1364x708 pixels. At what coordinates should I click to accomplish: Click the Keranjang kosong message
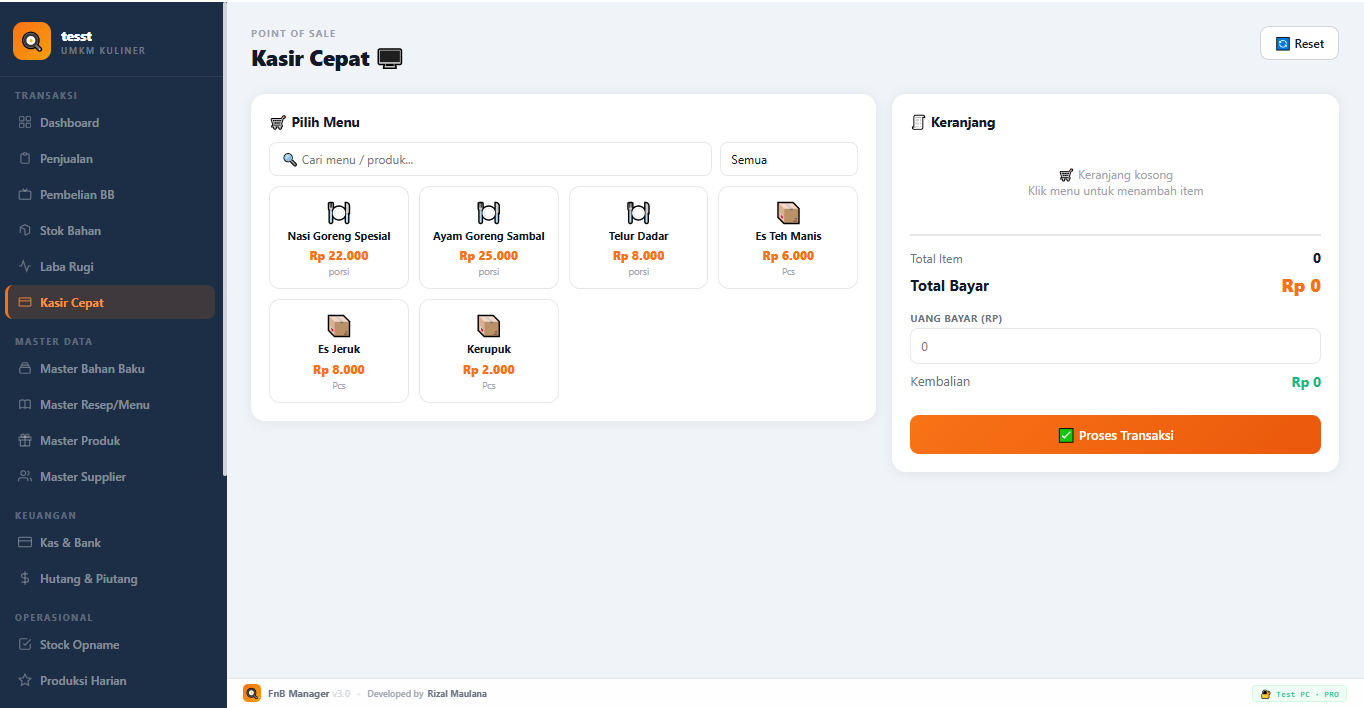click(1116, 175)
